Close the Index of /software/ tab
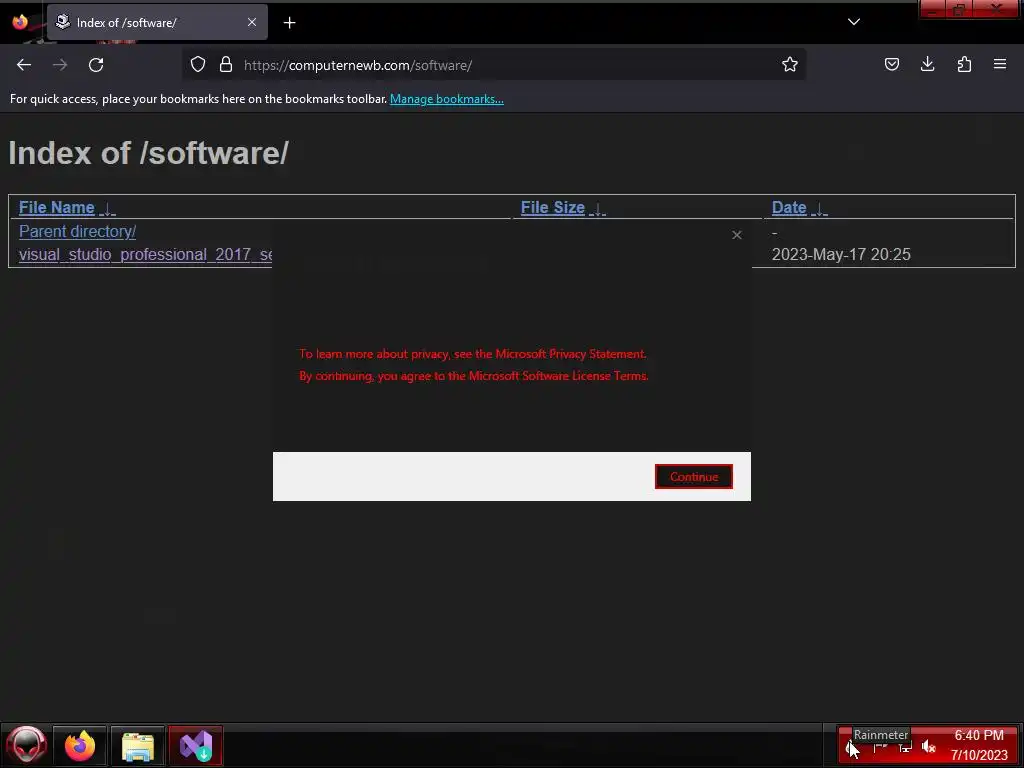This screenshot has height=768, width=1024. tap(252, 22)
